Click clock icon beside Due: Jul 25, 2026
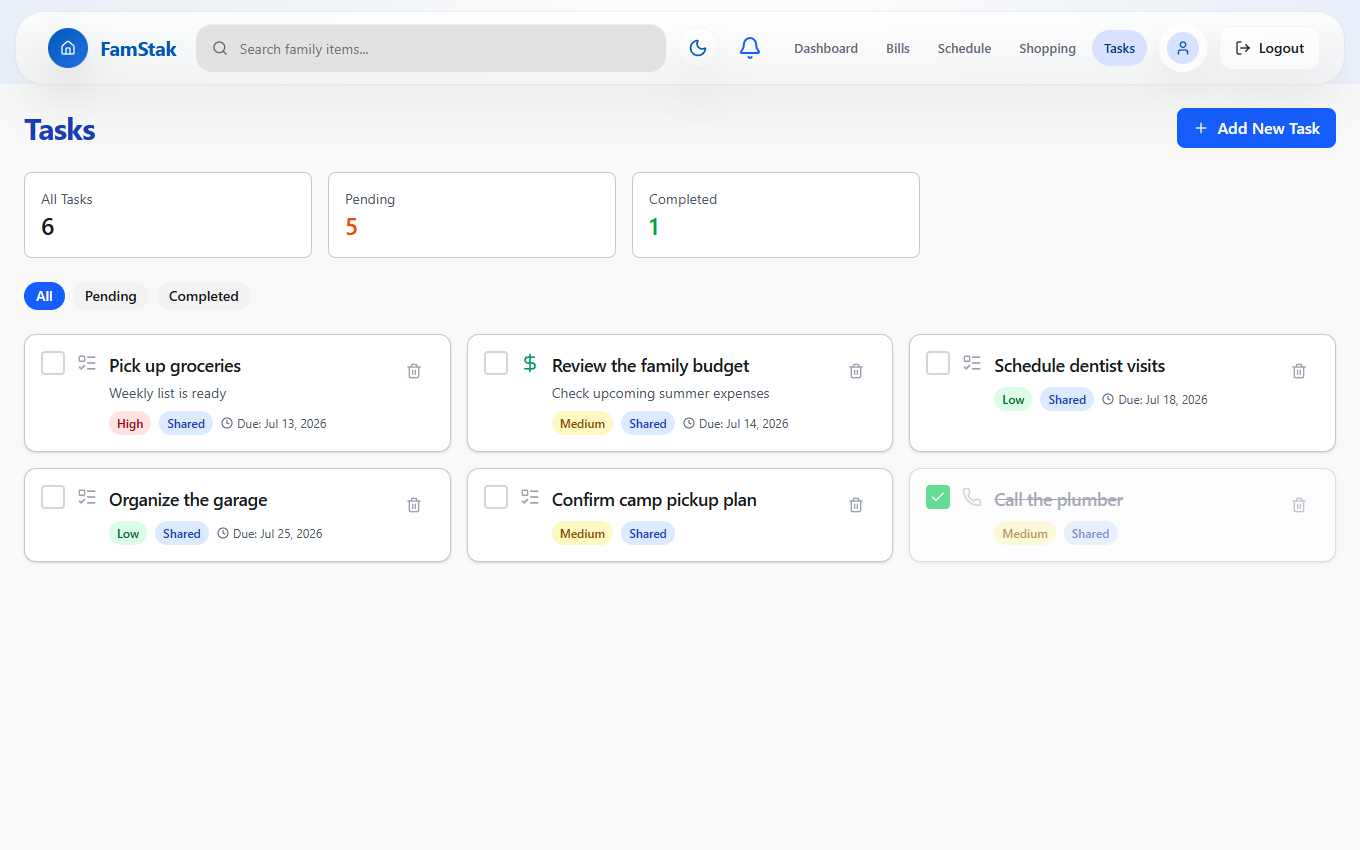Screen dimensions: 1360x850 tap(223, 533)
